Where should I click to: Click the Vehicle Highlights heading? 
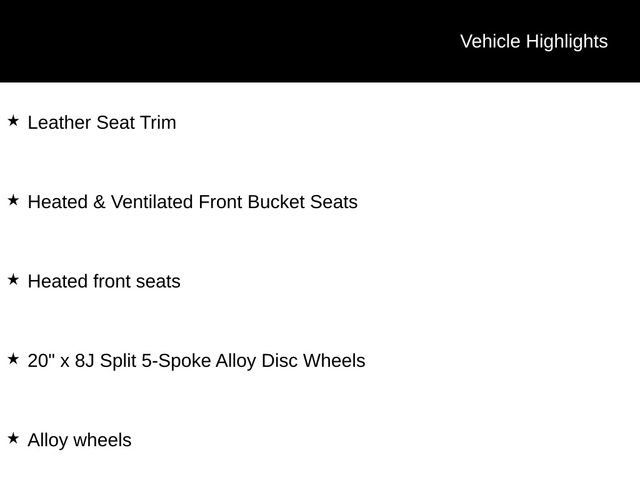pyautogui.click(x=534, y=42)
